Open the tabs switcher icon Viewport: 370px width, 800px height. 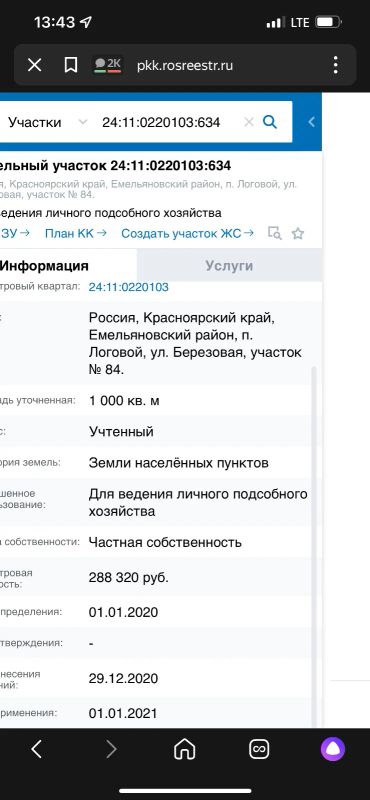pyautogui.click(x=259, y=749)
